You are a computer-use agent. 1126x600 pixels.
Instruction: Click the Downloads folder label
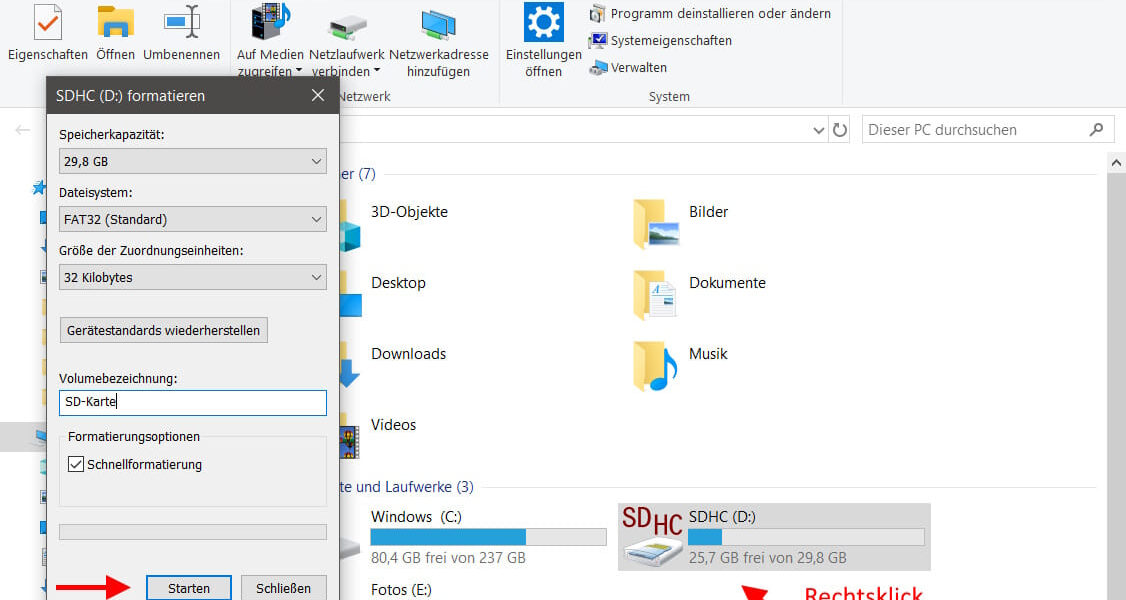[409, 354]
